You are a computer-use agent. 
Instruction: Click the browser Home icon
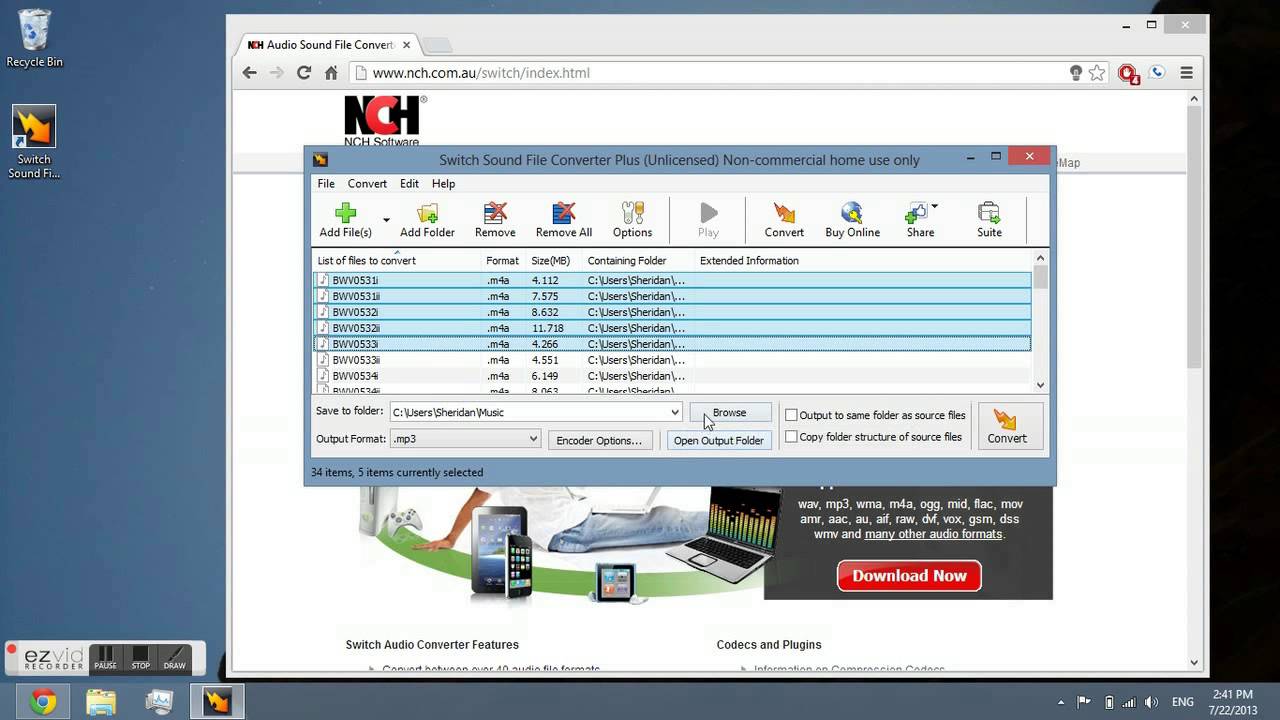[x=331, y=73]
